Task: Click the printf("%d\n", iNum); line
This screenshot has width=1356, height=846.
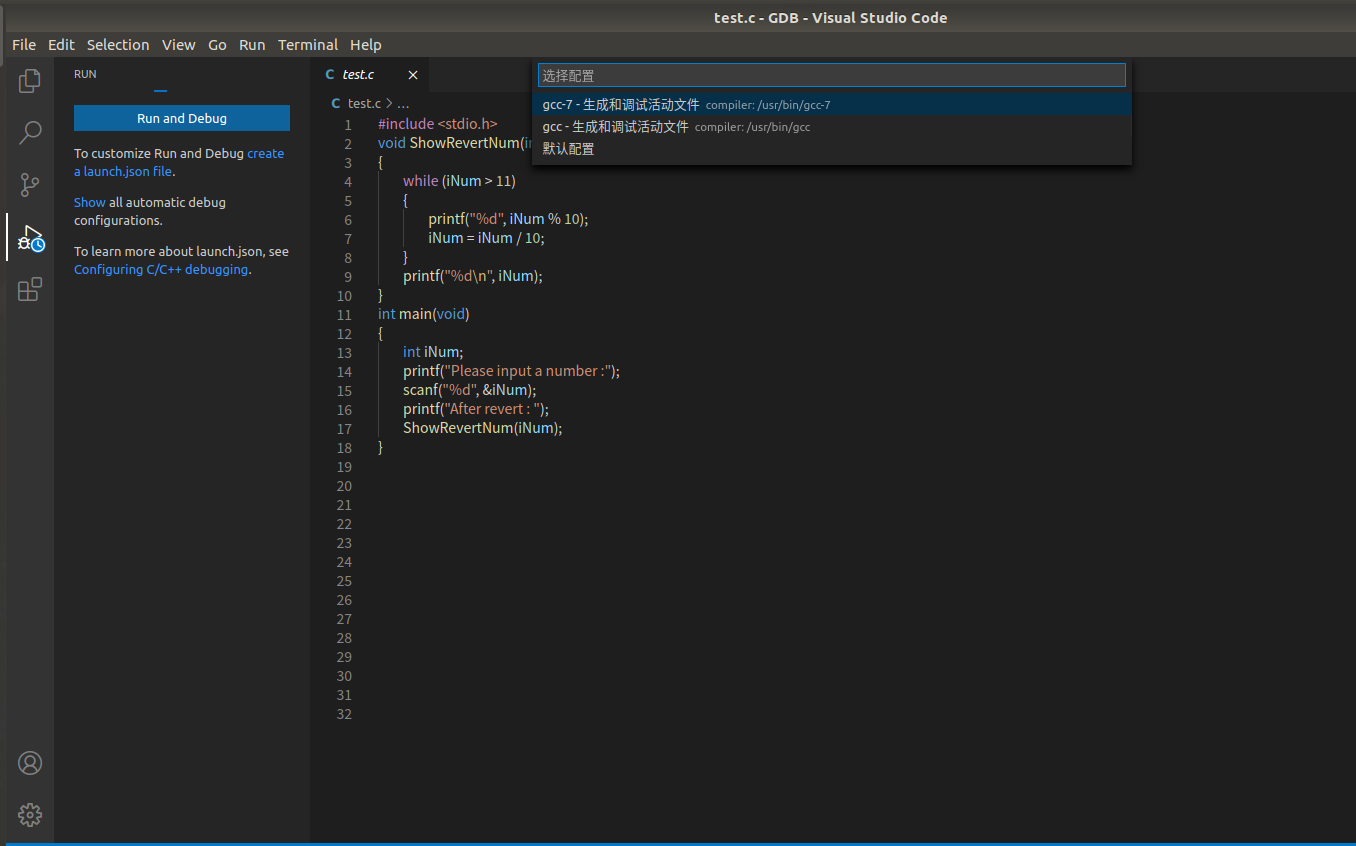Action: click(x=472, y=276)
